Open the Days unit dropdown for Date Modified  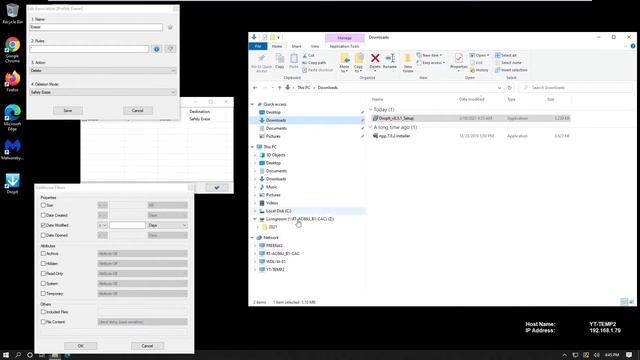(x=167, y=225)
